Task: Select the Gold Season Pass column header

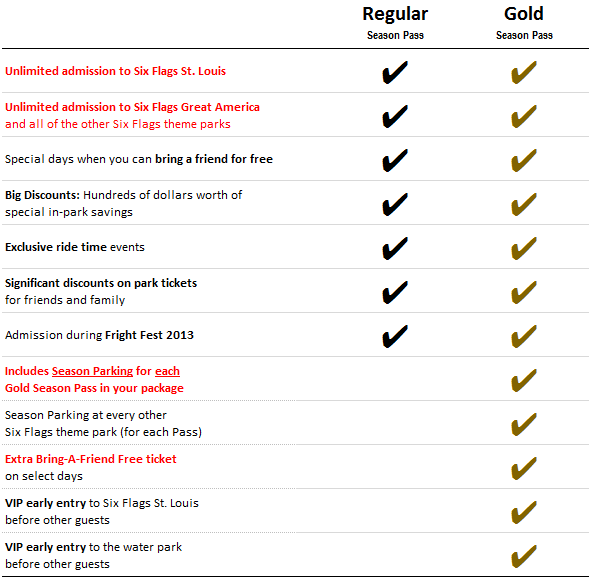Action: click(524, 23)
